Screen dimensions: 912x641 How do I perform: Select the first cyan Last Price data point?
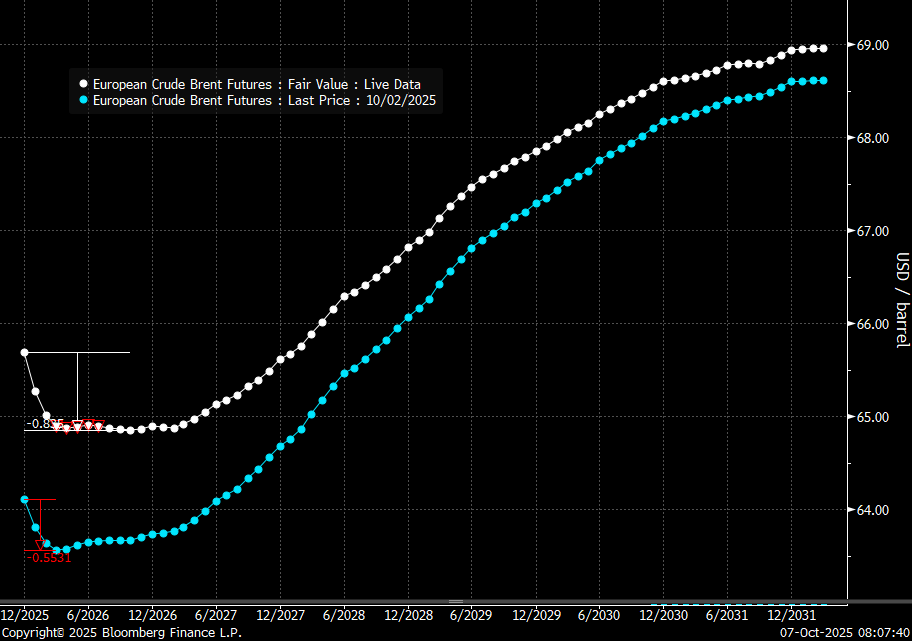(x=24, y=499)
